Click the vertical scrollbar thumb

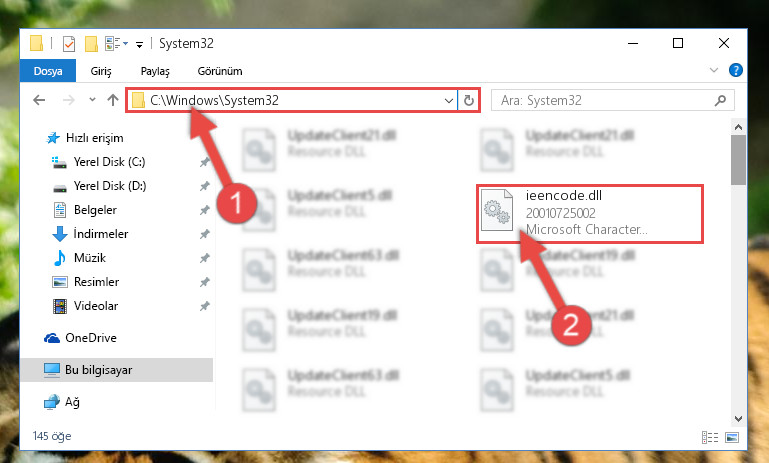tap(738, 160)
